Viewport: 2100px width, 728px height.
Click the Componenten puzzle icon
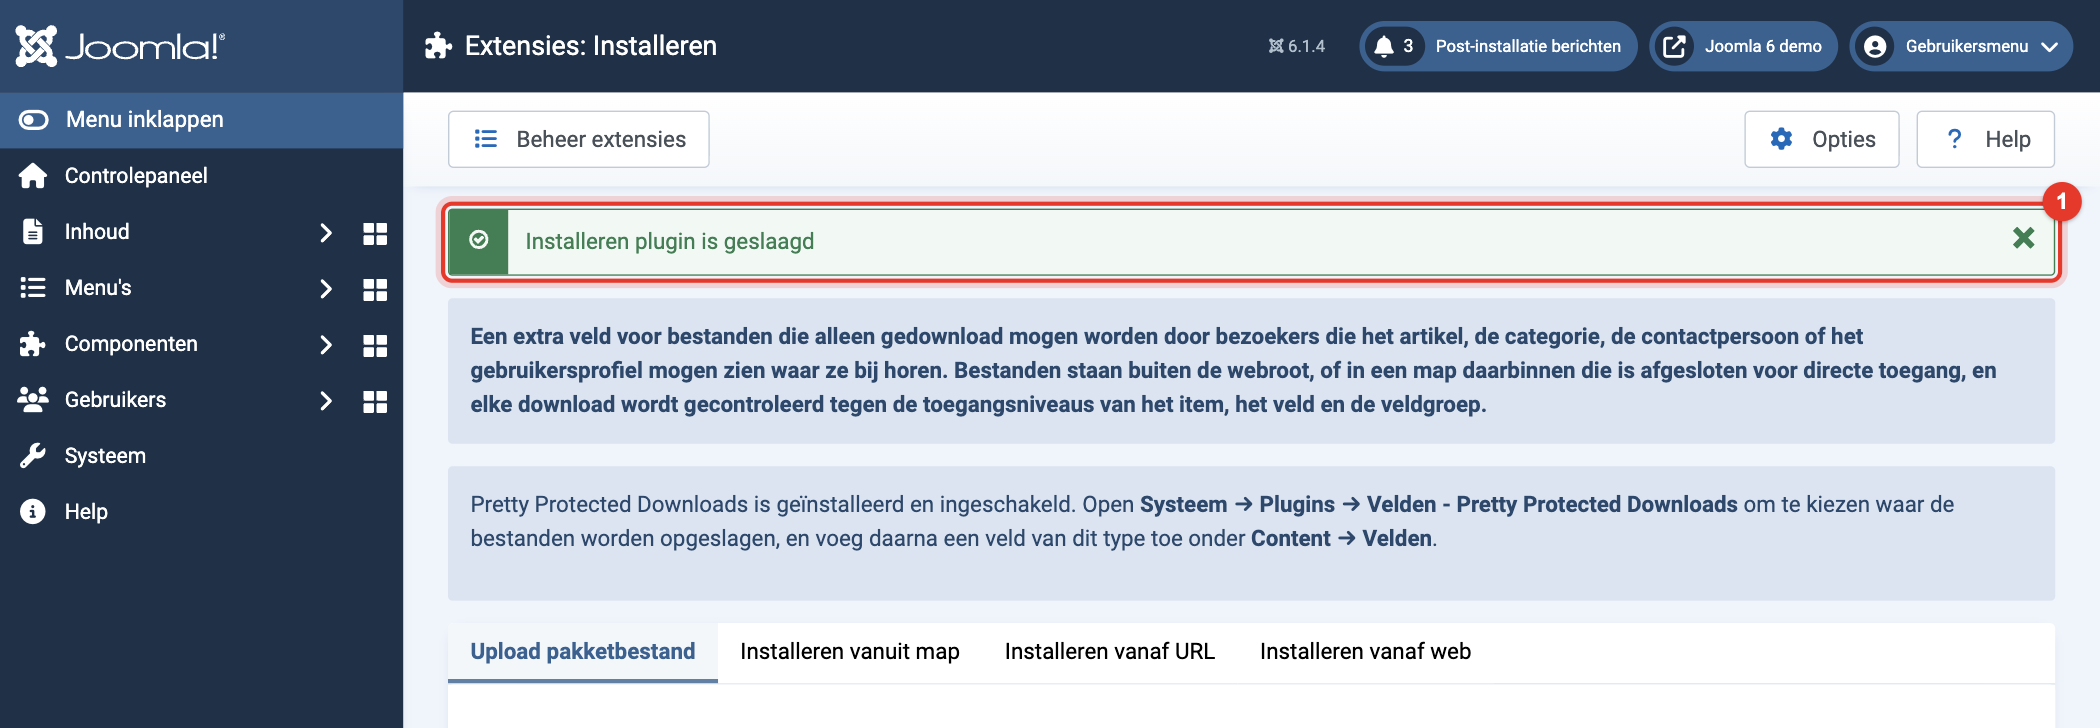tap(33, 344)
